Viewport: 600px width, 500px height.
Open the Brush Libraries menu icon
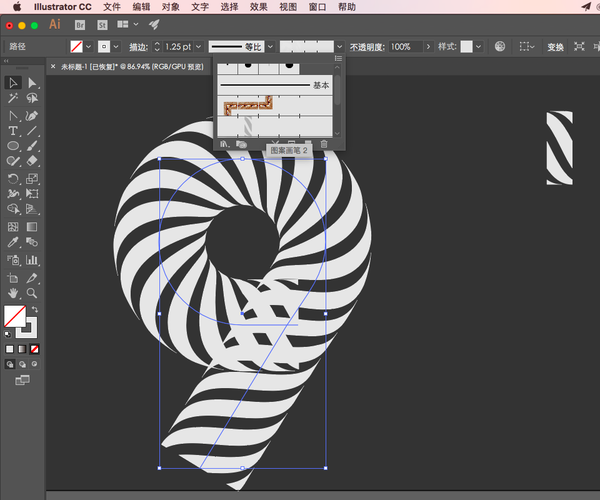pyautogui.click(x=224, y=145)
